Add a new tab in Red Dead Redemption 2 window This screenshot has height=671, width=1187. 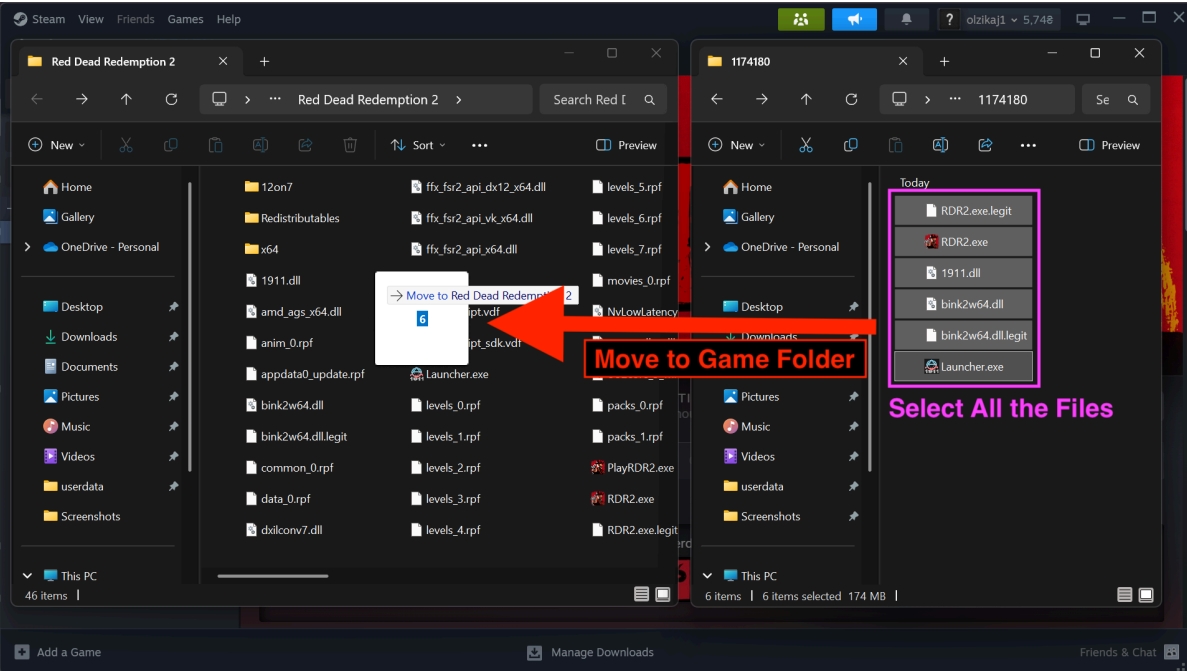pyautogui.click(x=264, y=61)
